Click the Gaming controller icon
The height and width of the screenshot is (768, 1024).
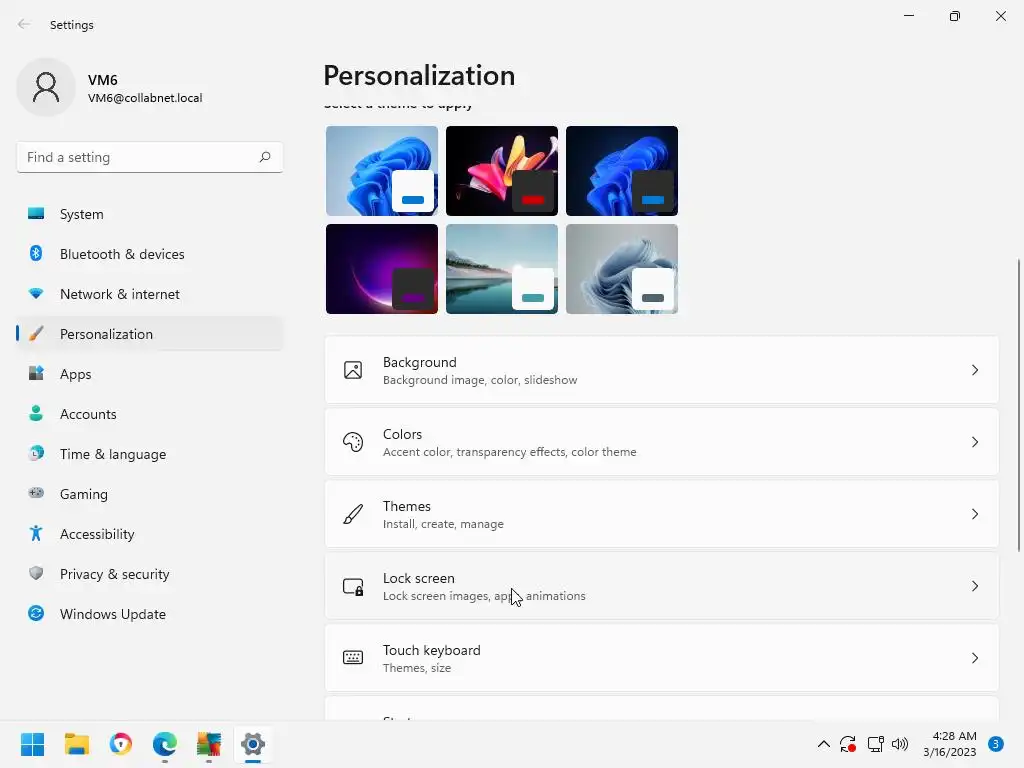(x=36, y=493)
